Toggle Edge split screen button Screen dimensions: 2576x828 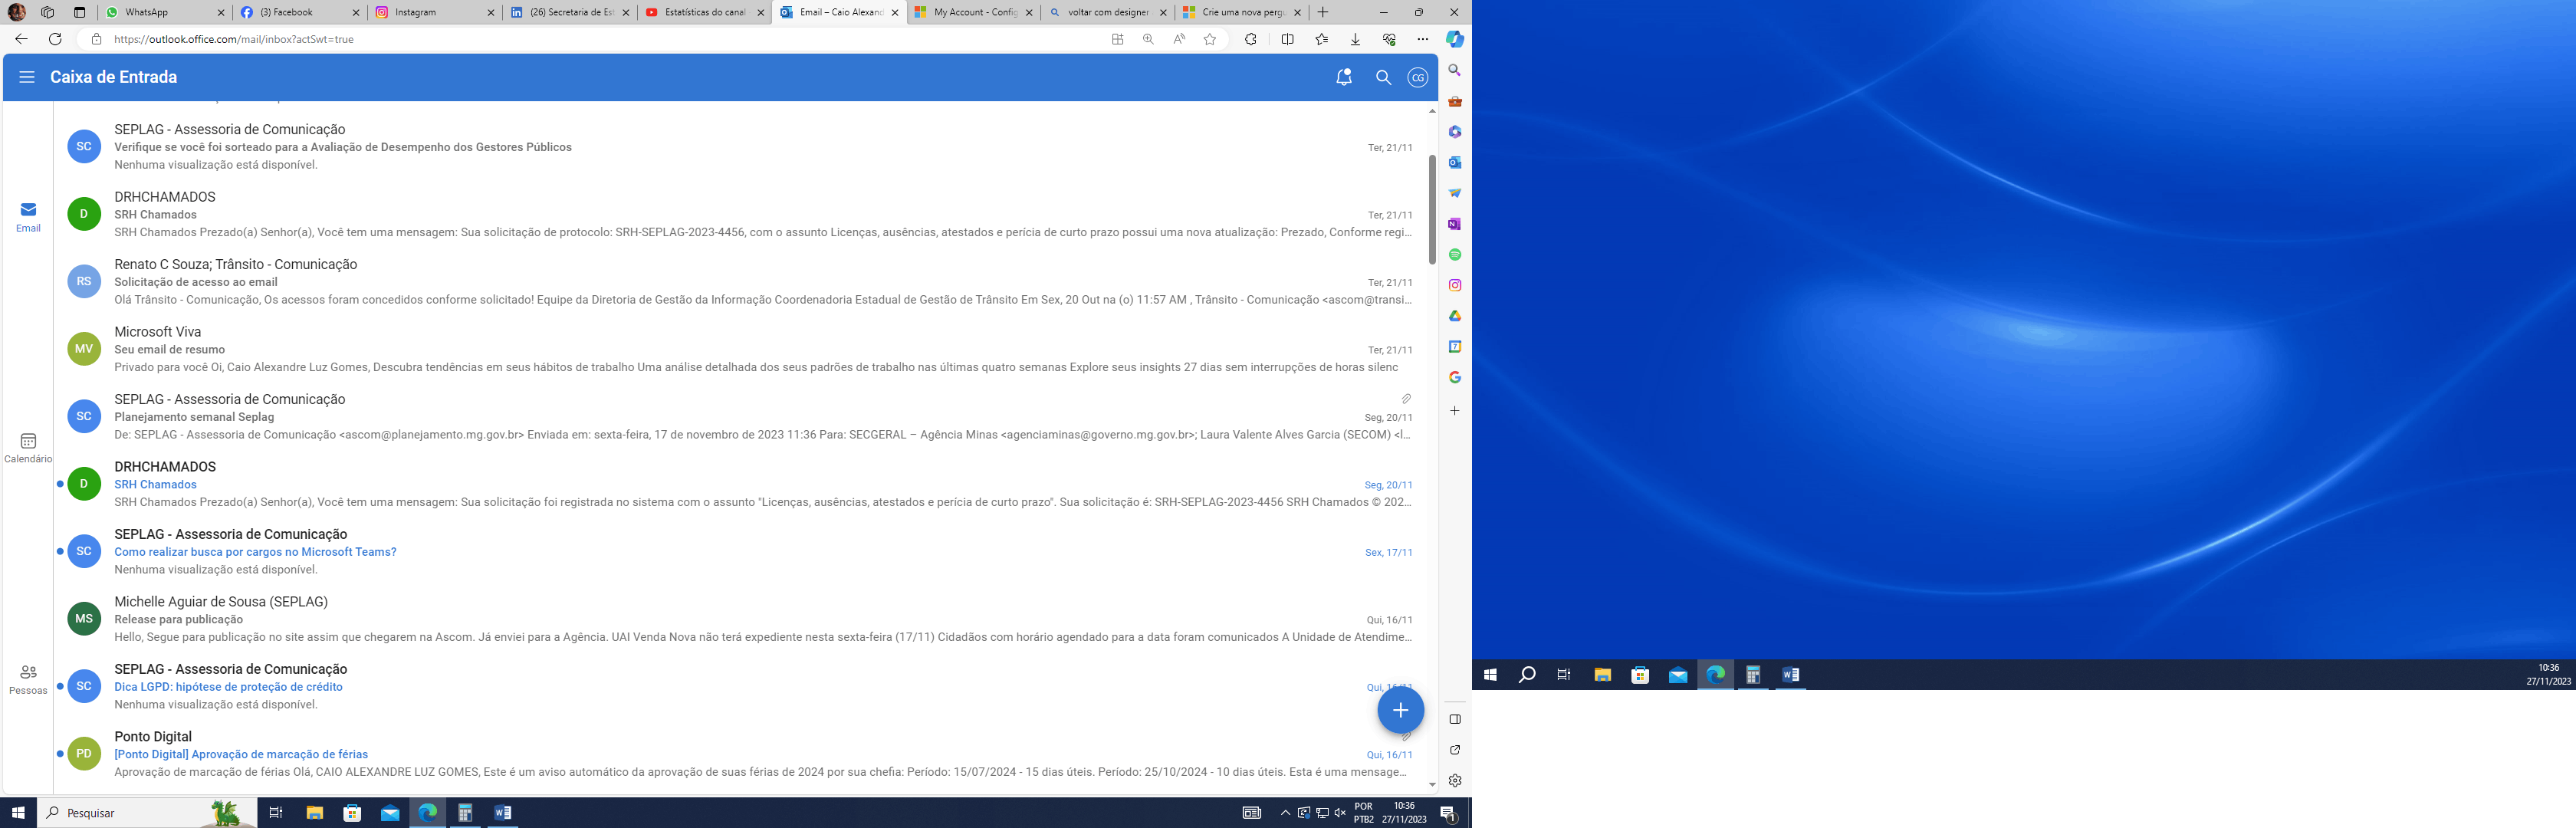pyautogui.click(x=1287, y=39)
